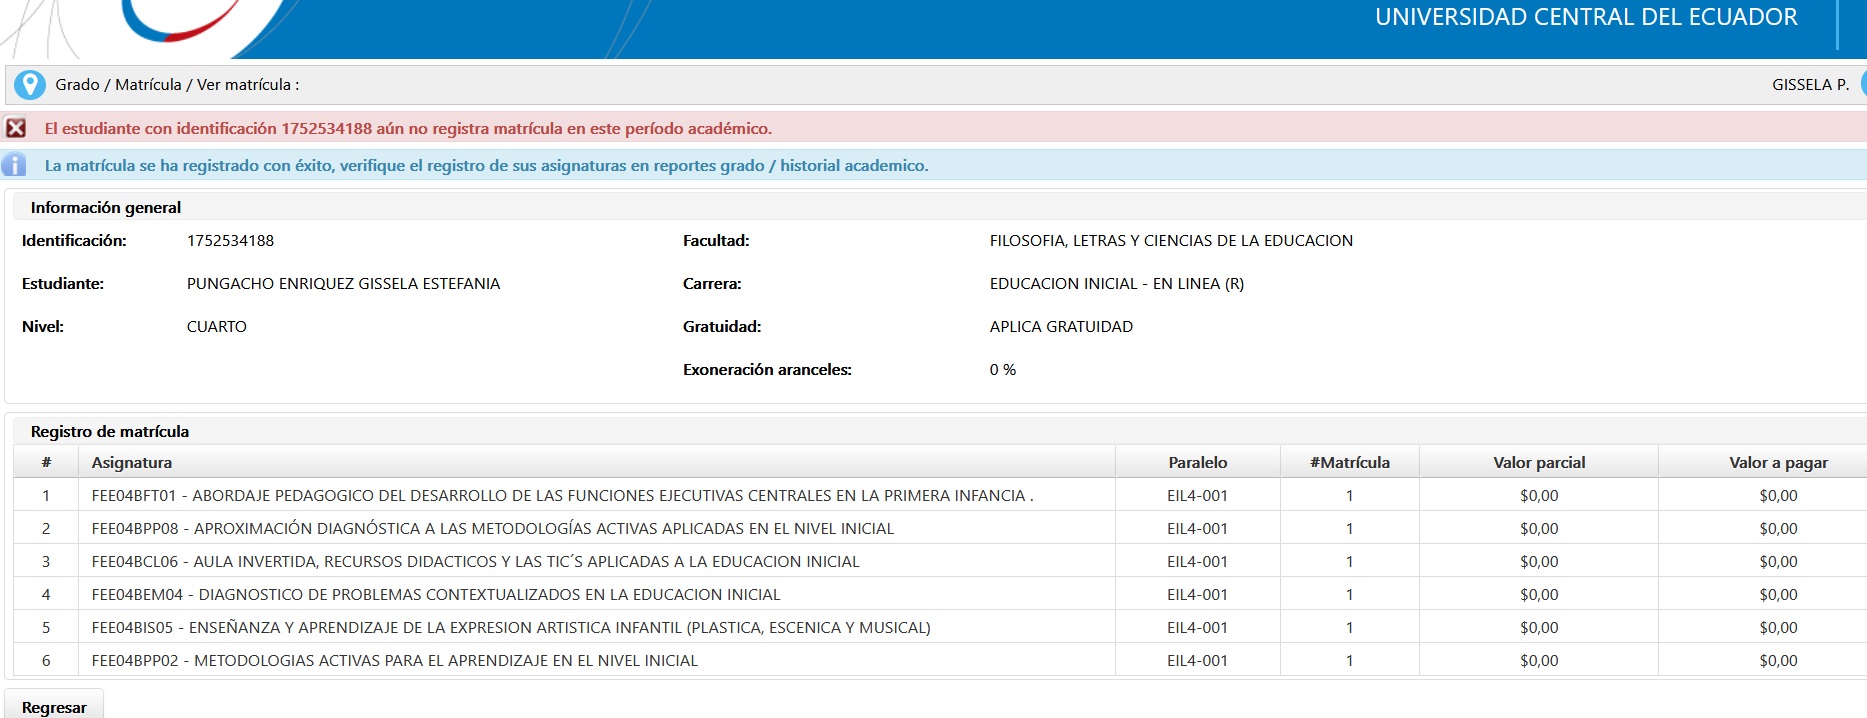
Task: Click Valor a pagar $0,00 in FEE04BEM04 row
Action: tap(1778, 594)
